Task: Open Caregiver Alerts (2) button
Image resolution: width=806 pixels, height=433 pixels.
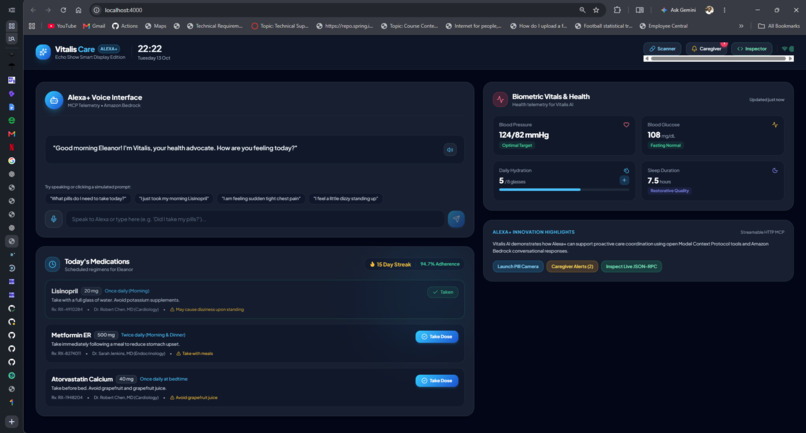Action: (572, 266)
